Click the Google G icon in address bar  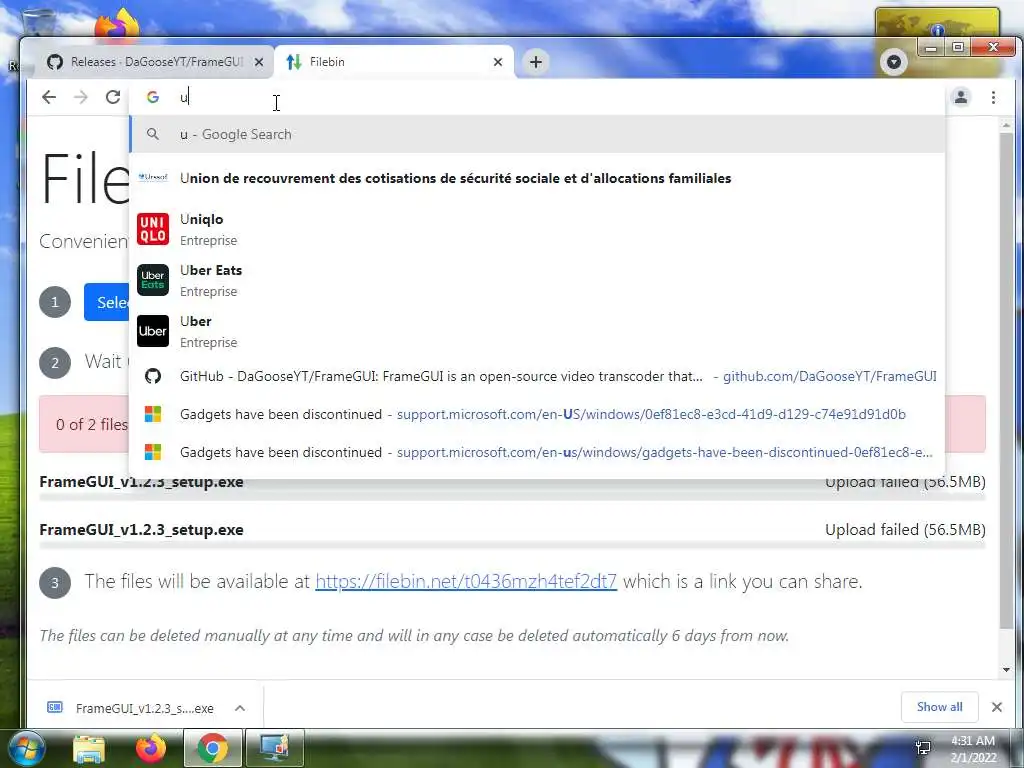pyautogui.click(x=153, y=97)
